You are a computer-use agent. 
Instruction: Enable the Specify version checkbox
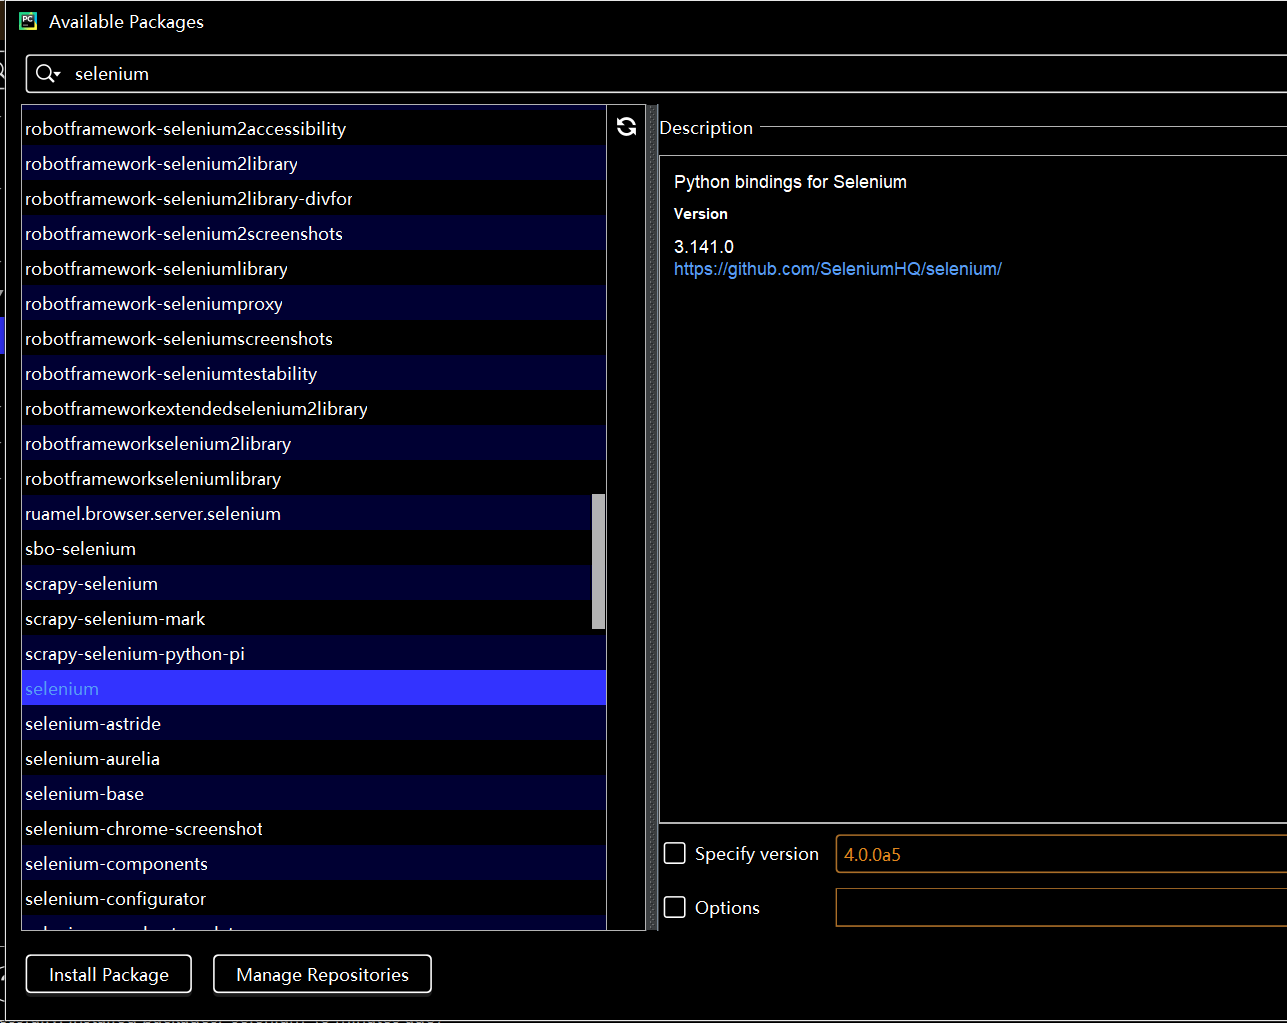pyautogui.click(x=675, y=853)
